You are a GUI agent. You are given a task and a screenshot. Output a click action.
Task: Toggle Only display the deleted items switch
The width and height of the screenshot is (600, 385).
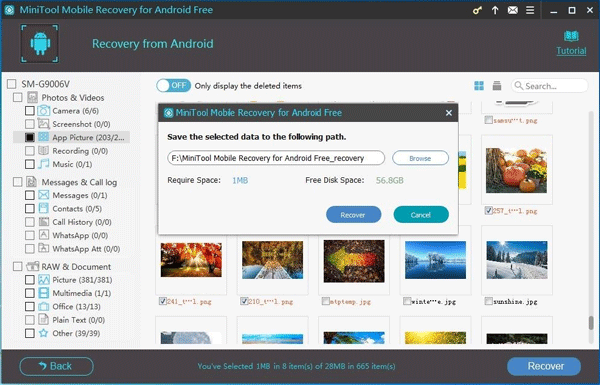(173, 85)
